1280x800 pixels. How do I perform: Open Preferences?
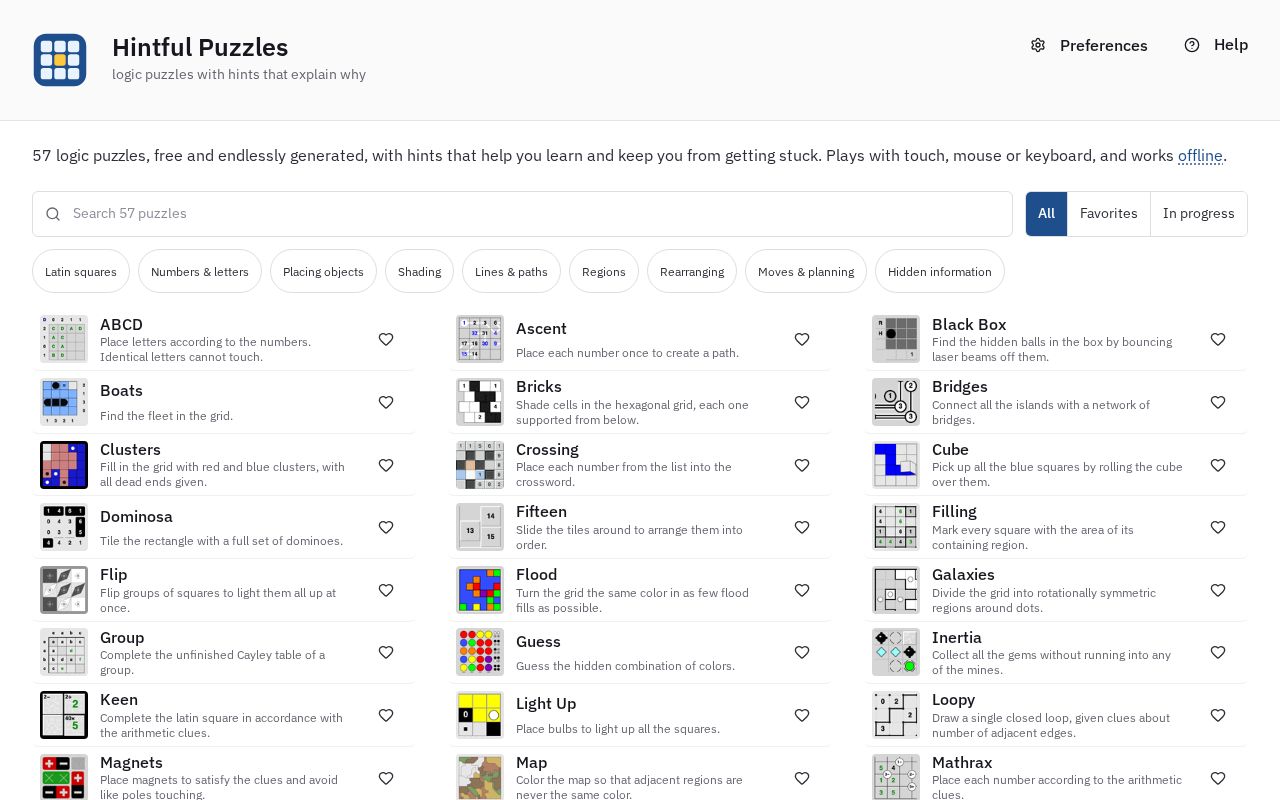1089,45
